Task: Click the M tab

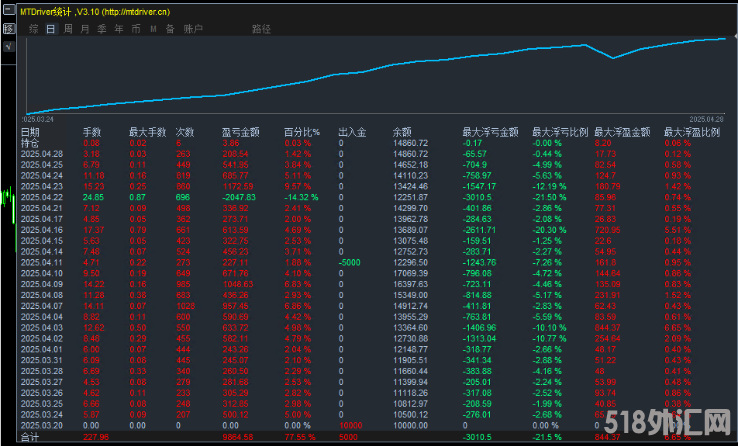Action: coord(153,29)
